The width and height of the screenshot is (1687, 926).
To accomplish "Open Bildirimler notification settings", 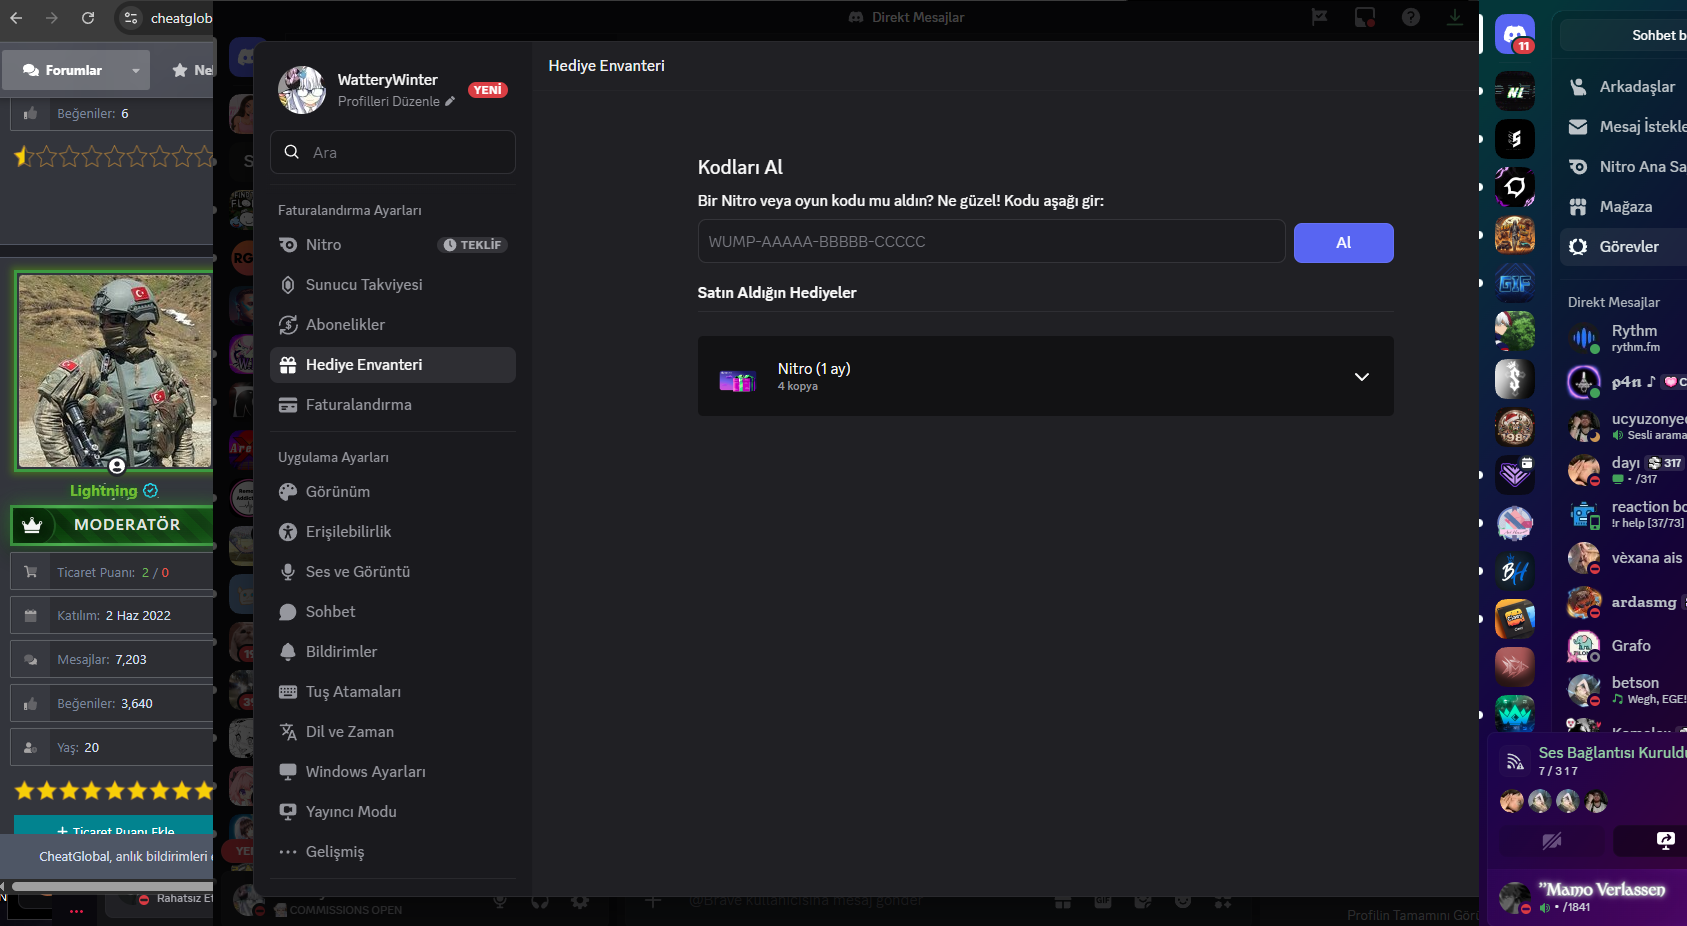I will click(x=392, y=652).
